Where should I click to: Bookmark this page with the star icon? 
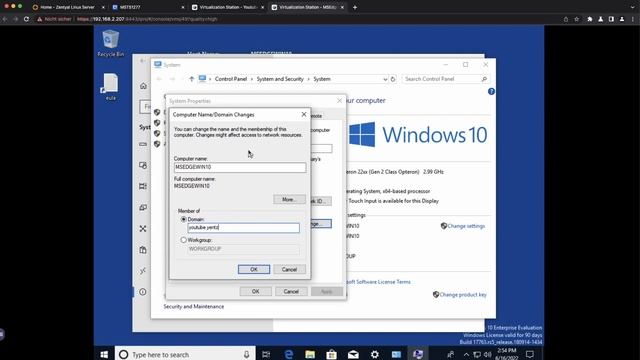(x=576, y=19)
